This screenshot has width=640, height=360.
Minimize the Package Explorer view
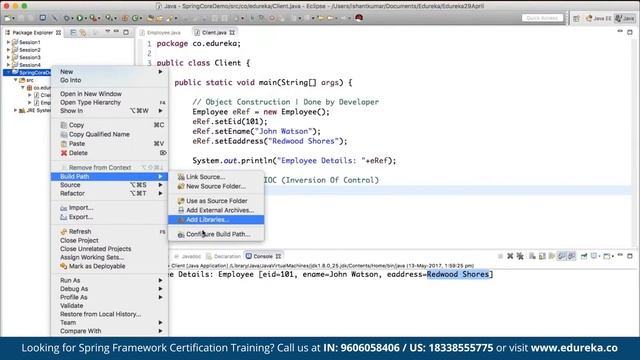pyautogui.click(x=116, y=32)
